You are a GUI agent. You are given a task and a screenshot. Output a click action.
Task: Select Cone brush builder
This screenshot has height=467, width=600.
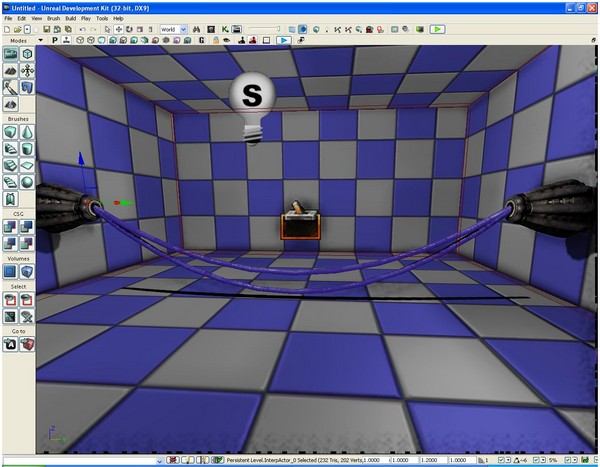(x=27, y=132)
